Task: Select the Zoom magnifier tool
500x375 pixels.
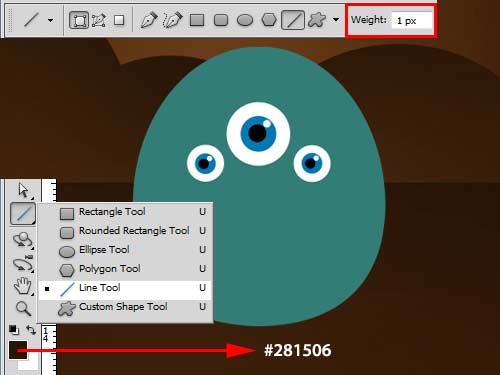Action: point(23,308)
